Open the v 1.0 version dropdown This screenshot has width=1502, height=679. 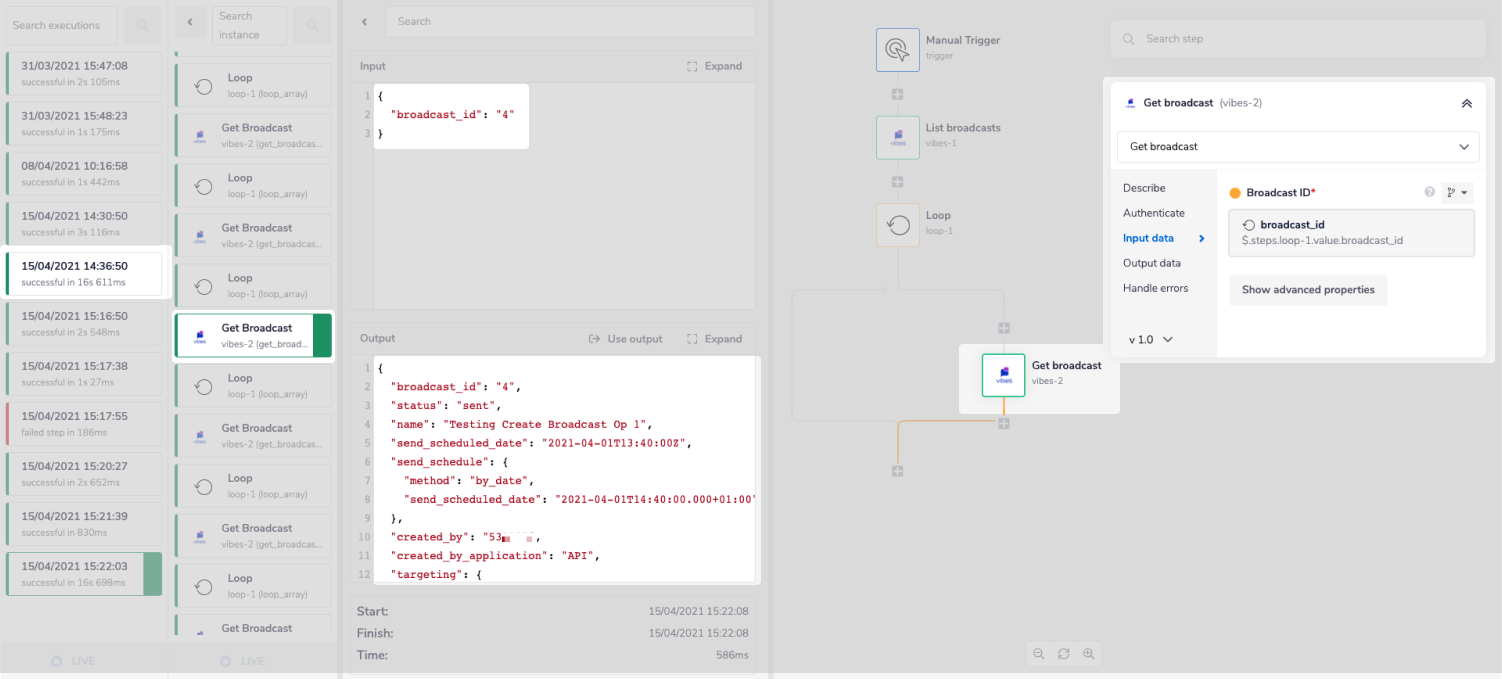point(1150,340)
